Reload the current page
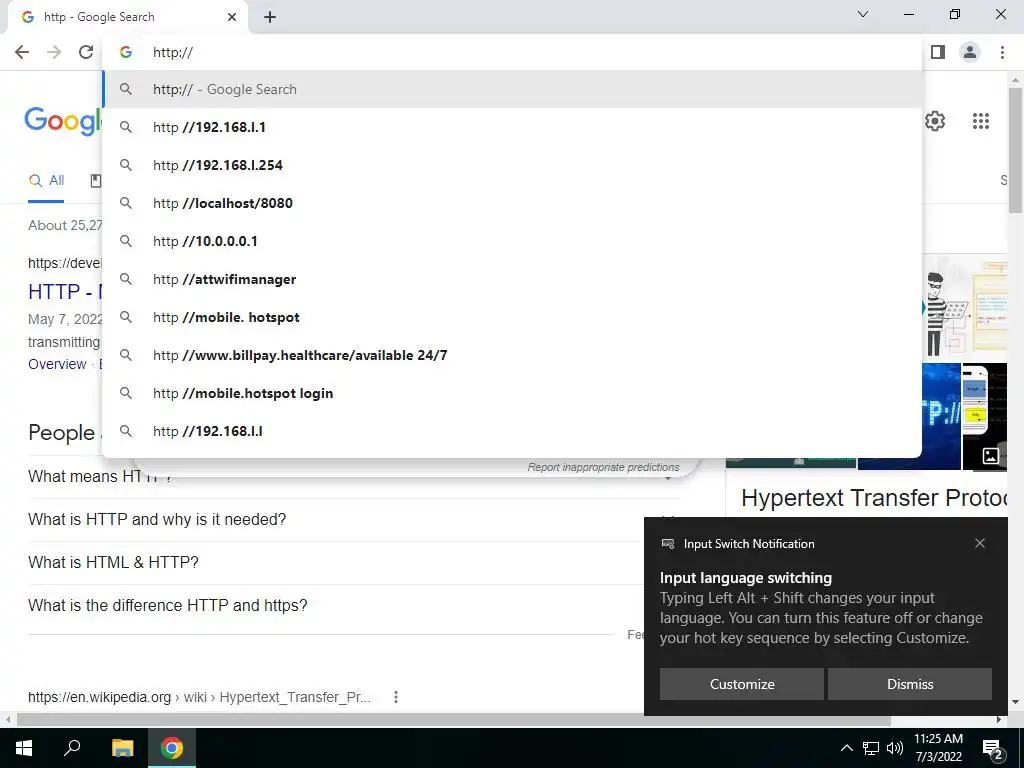 pos(86,52)
